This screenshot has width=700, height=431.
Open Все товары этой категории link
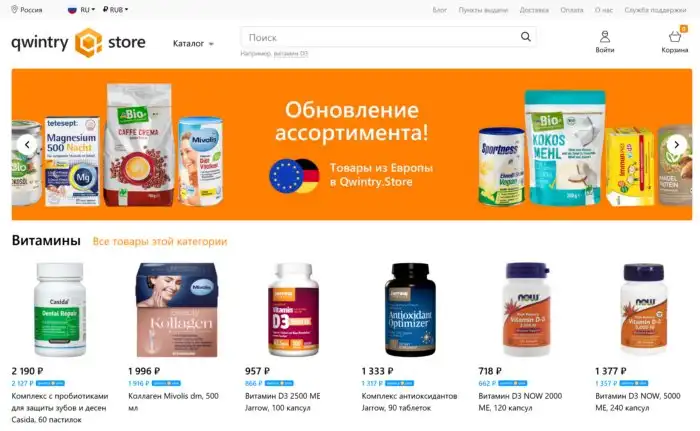click(x=160, y=242)
